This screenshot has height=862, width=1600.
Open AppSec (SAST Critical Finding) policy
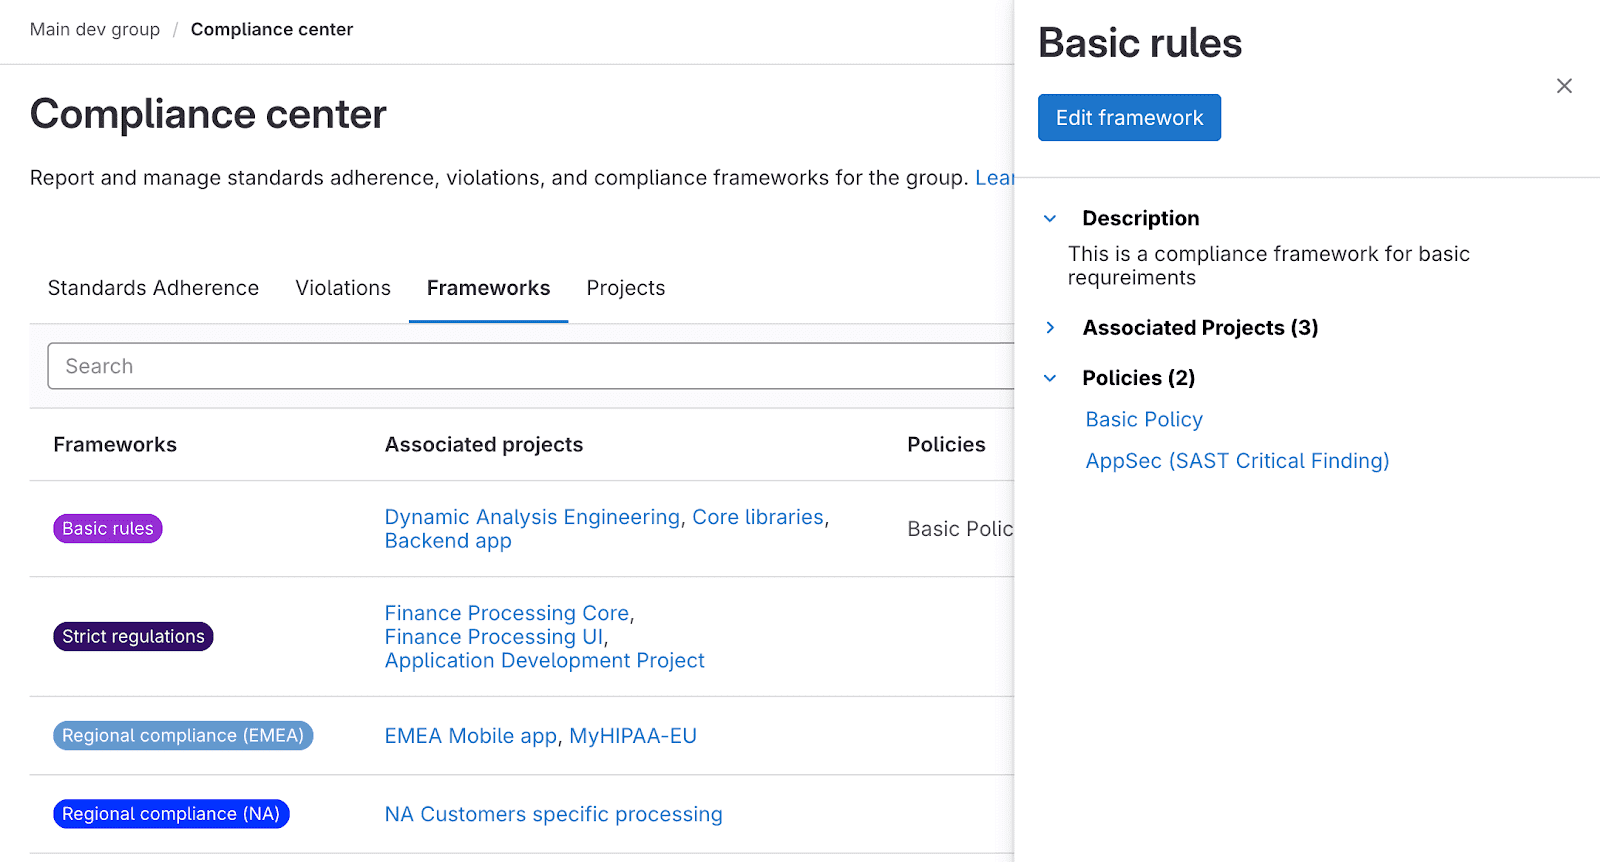tap(1237, 461)
